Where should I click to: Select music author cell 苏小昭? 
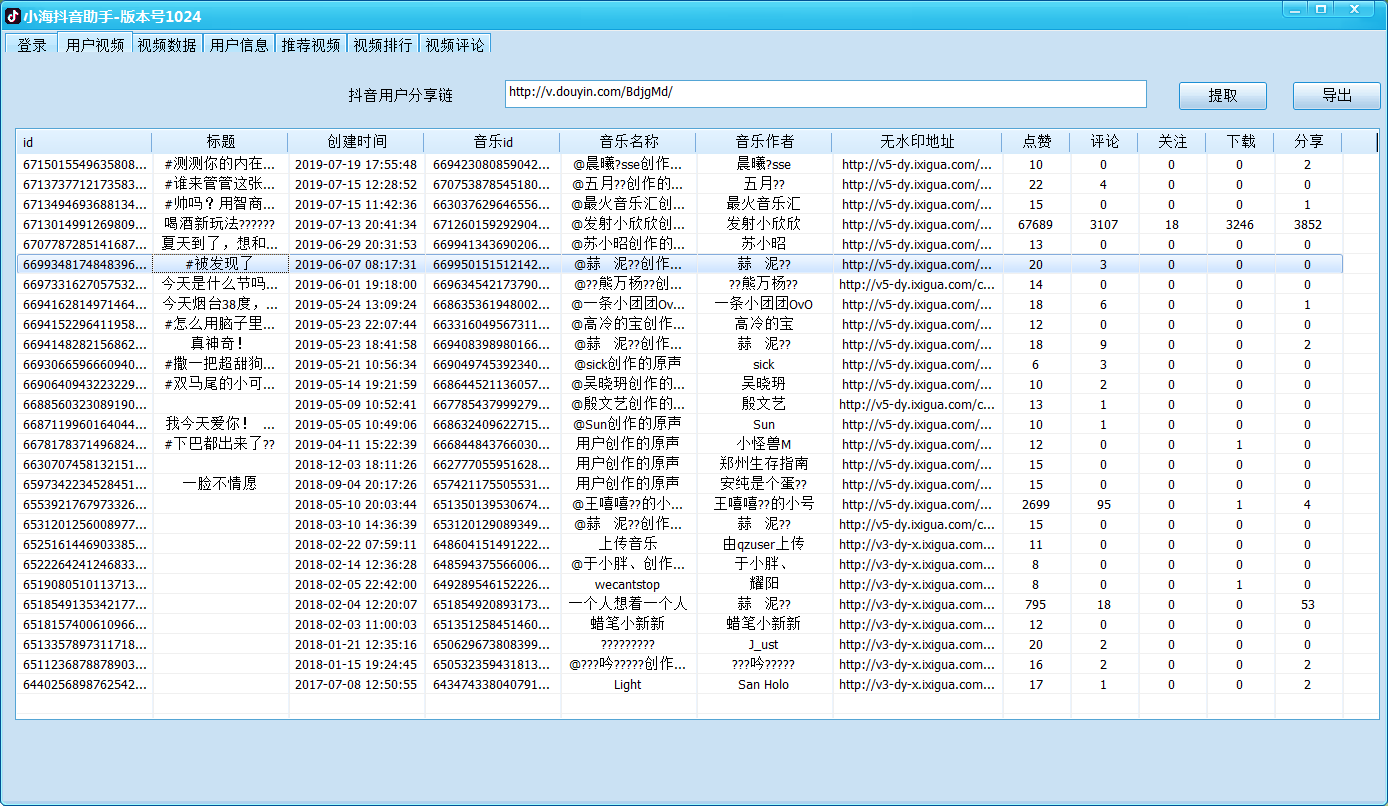click(x=765, y=244)
